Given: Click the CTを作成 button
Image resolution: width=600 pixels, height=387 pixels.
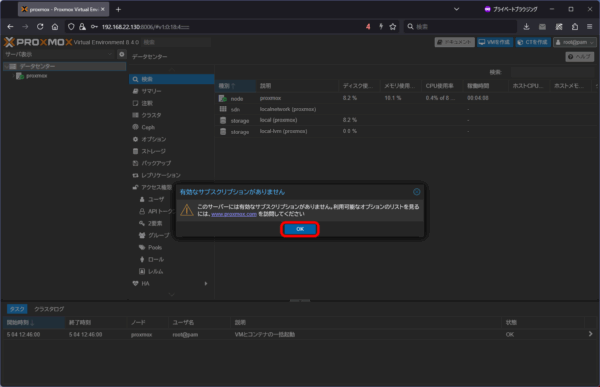Looking at the screenshot, I should 533,42.
